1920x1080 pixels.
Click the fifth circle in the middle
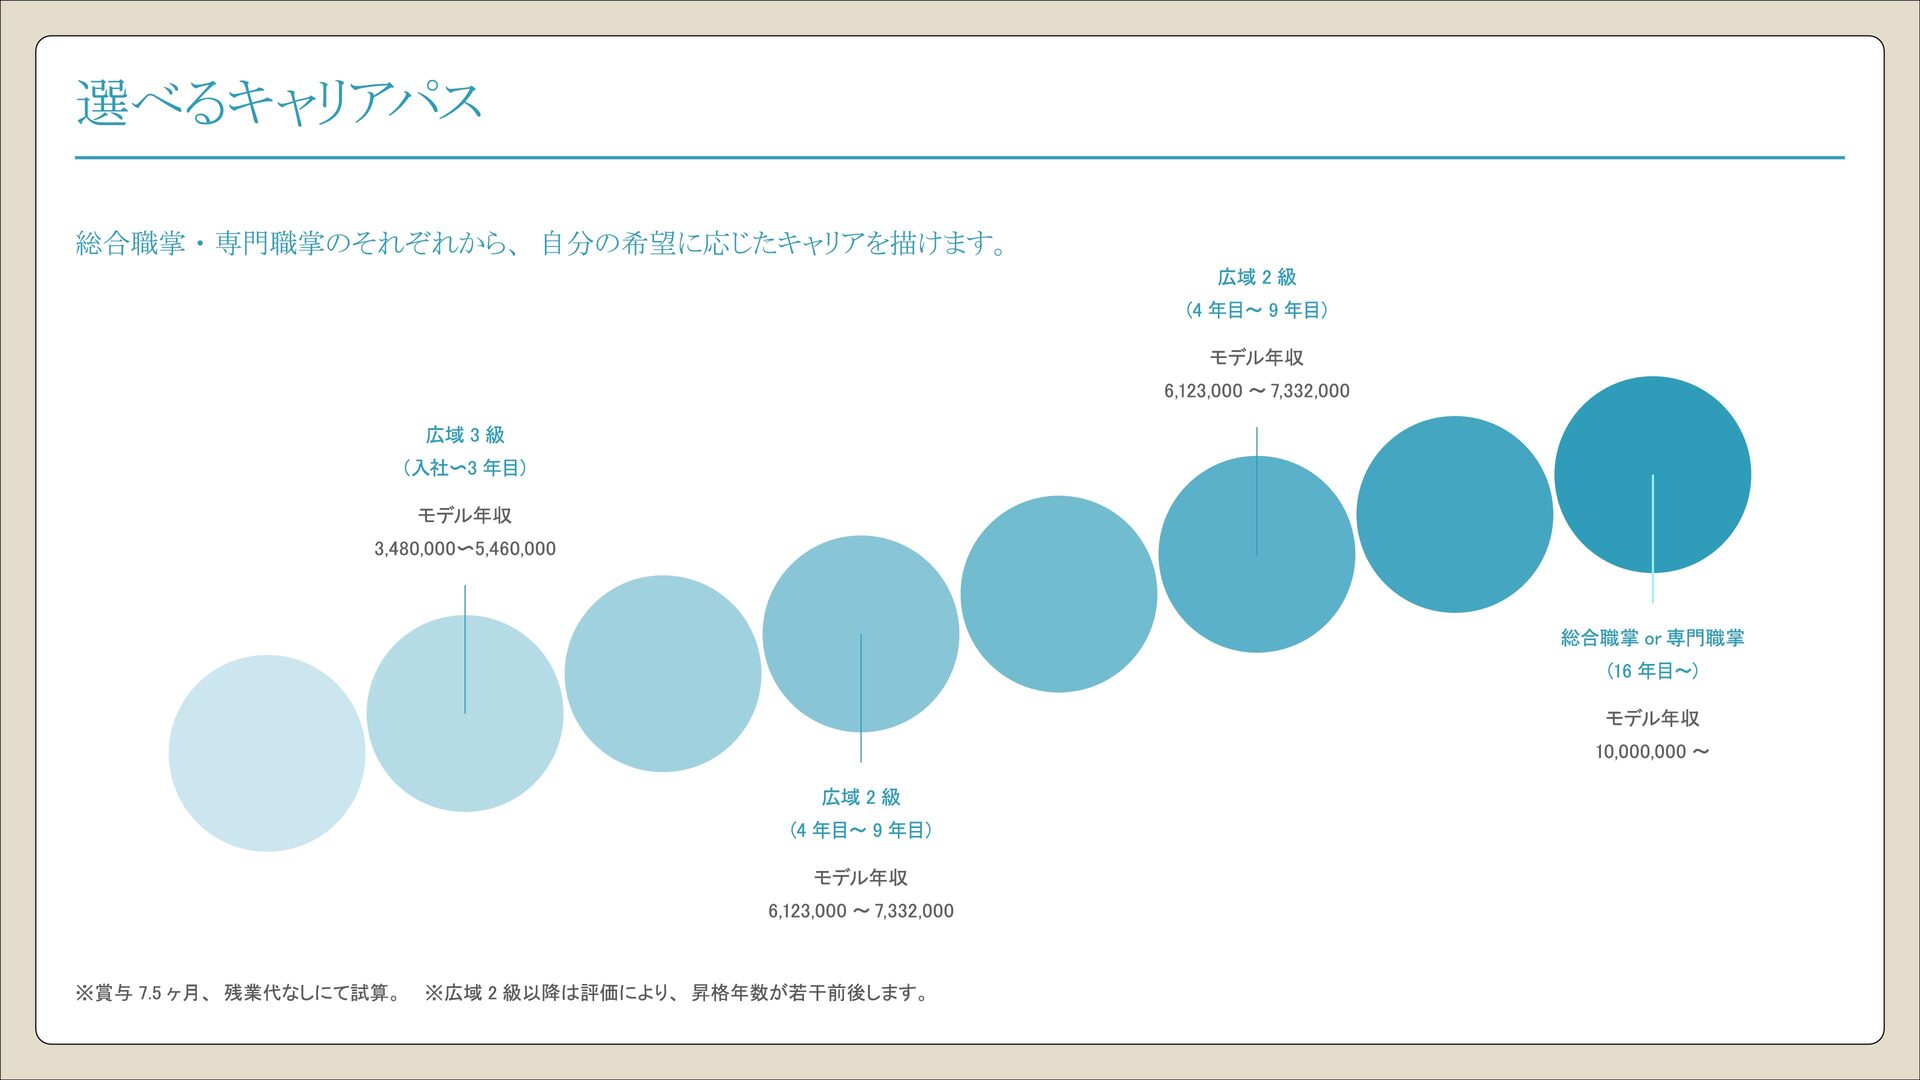1058,593
